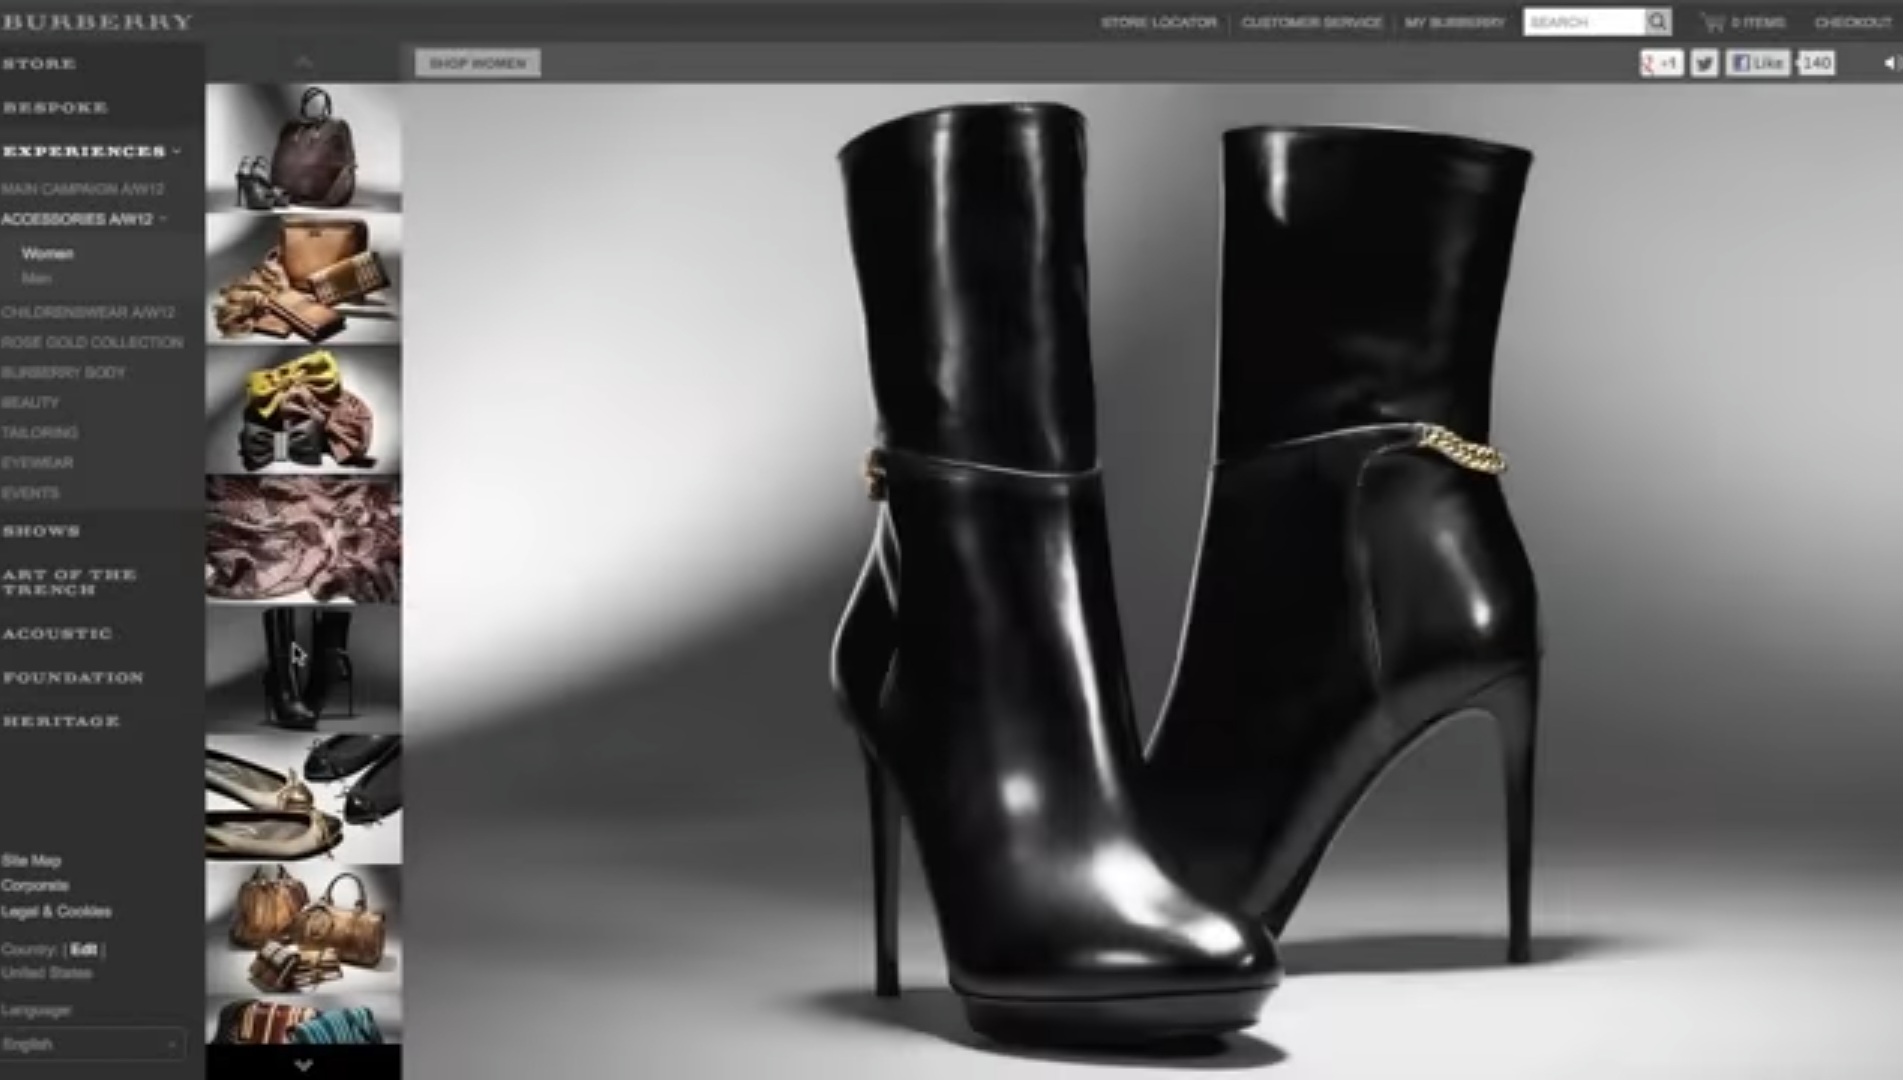
Task: Click the Google +1 button
Action: (x=1660, y=64)
